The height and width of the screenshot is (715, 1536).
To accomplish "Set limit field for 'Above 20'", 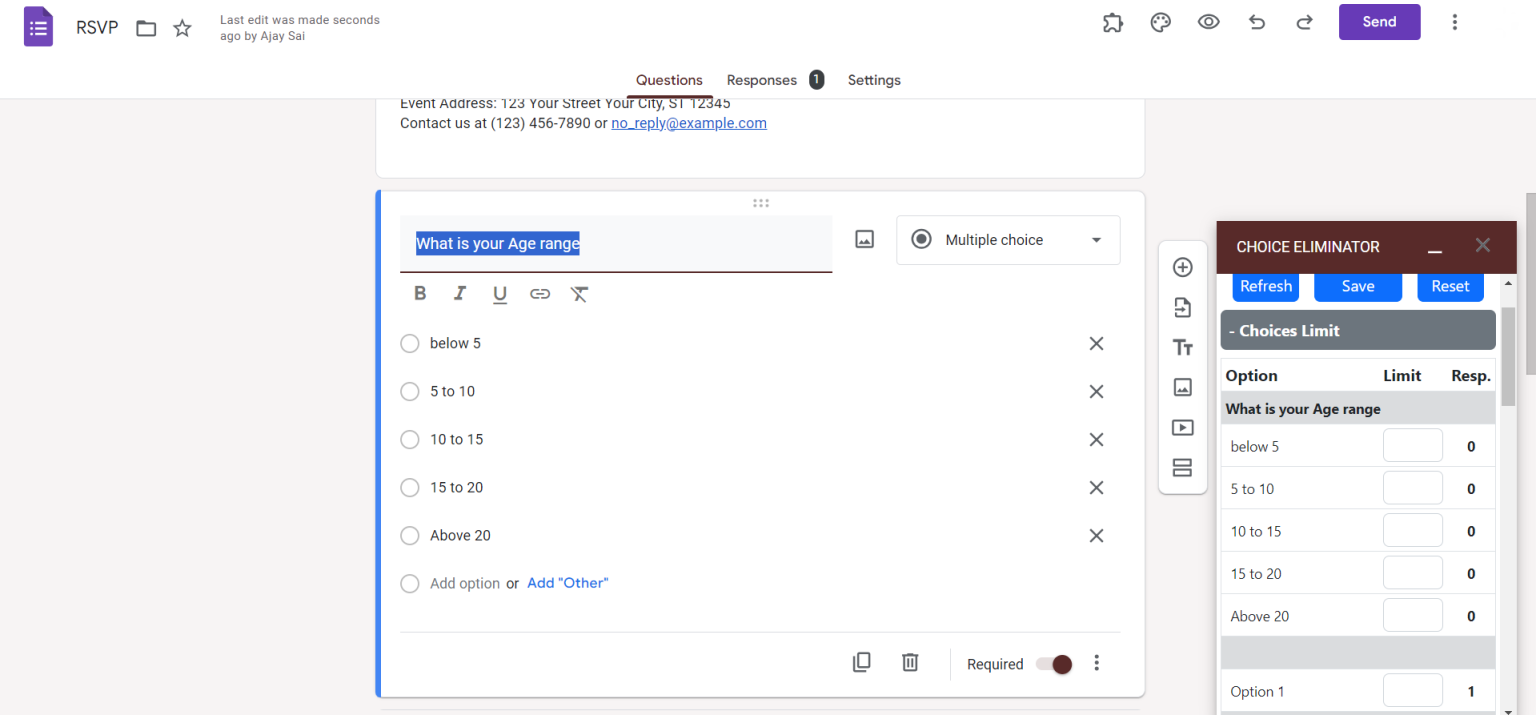I will [1412, 615].
